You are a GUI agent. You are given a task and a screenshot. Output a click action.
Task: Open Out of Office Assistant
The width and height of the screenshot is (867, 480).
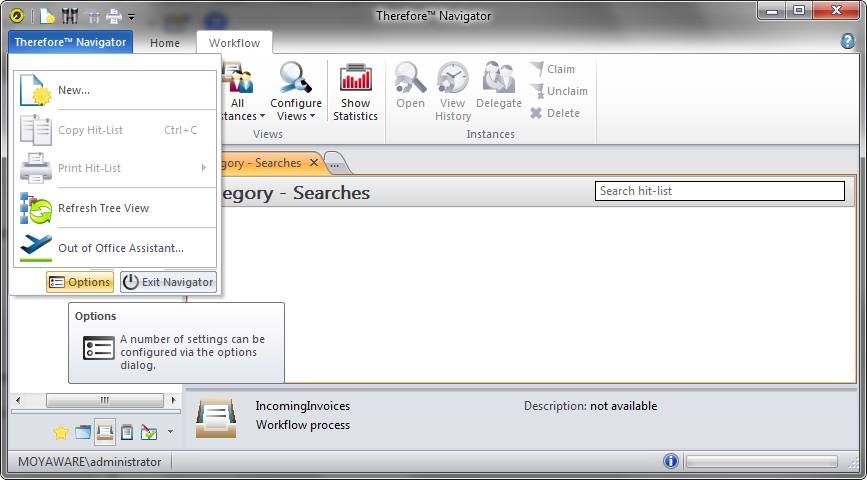pyautogui.click(x=120, y=248)
